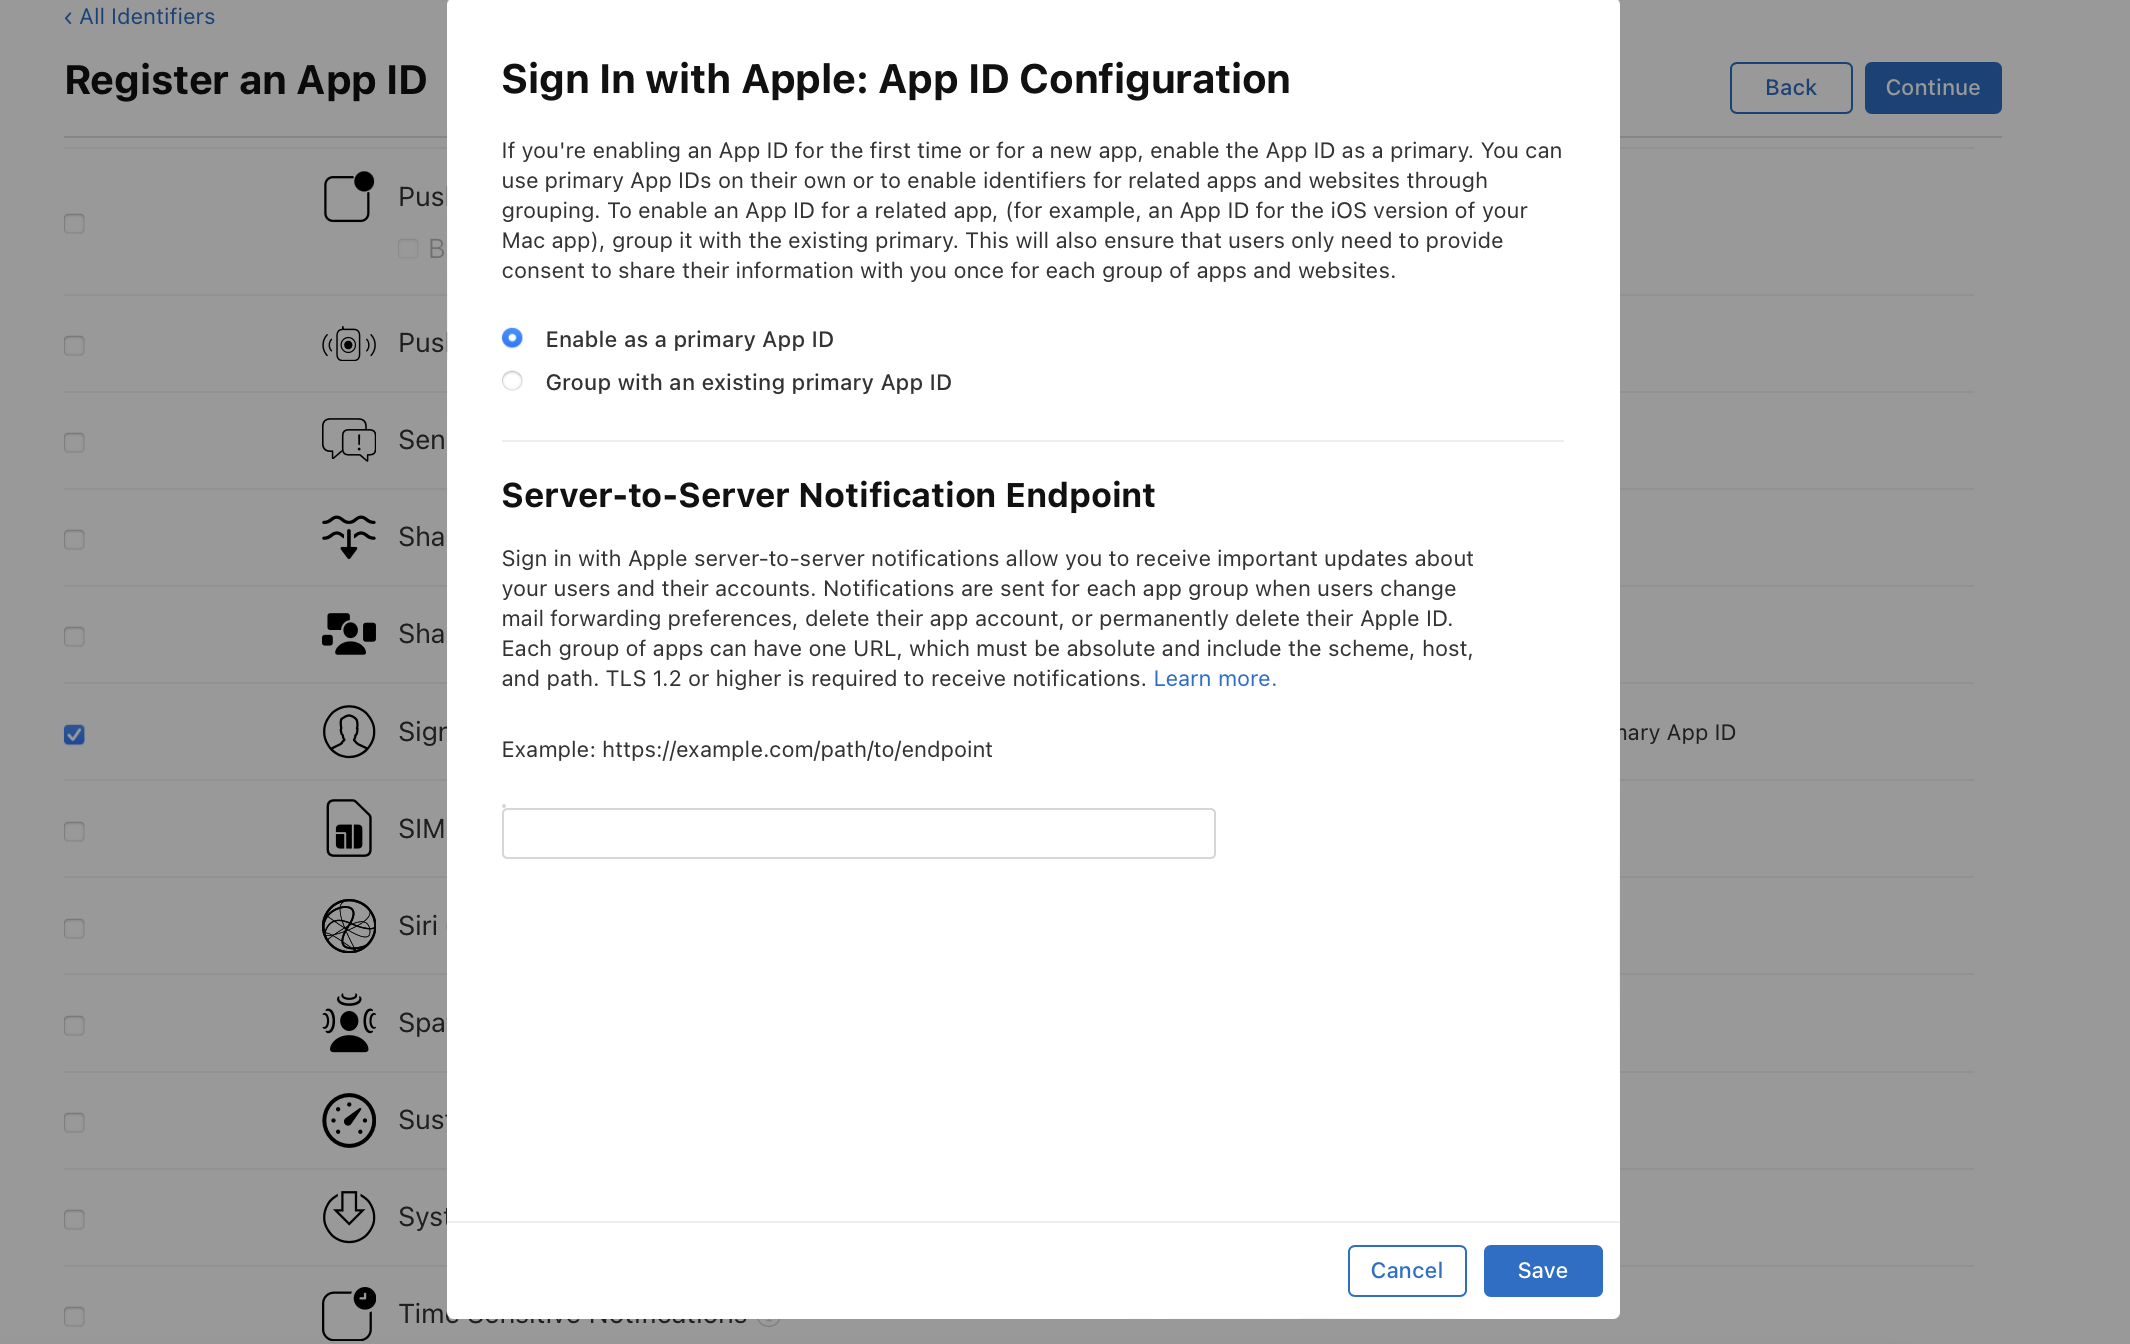
Task: Open the Learn more link
Action: 1214,679
